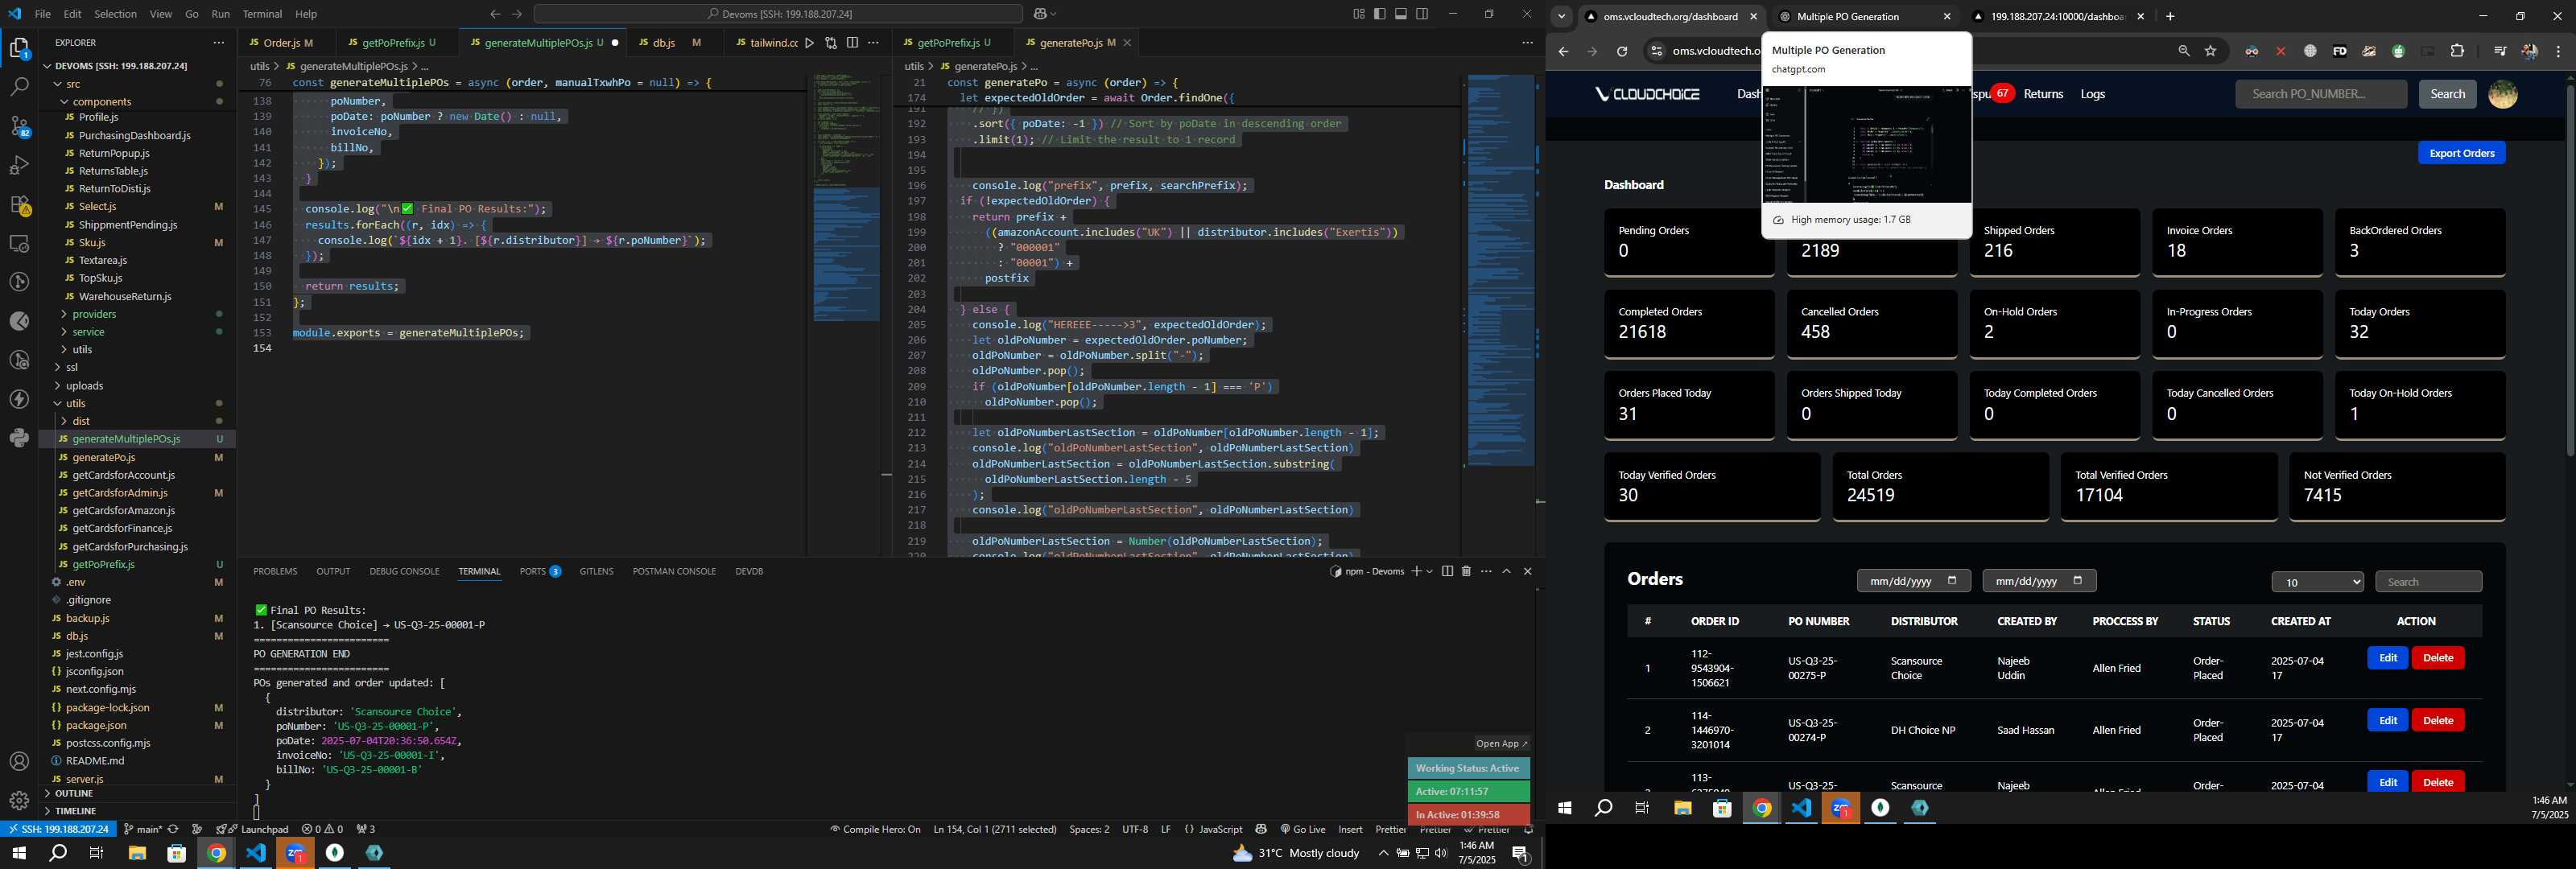Maximize the panel with the up chevron

(1506, 571)
